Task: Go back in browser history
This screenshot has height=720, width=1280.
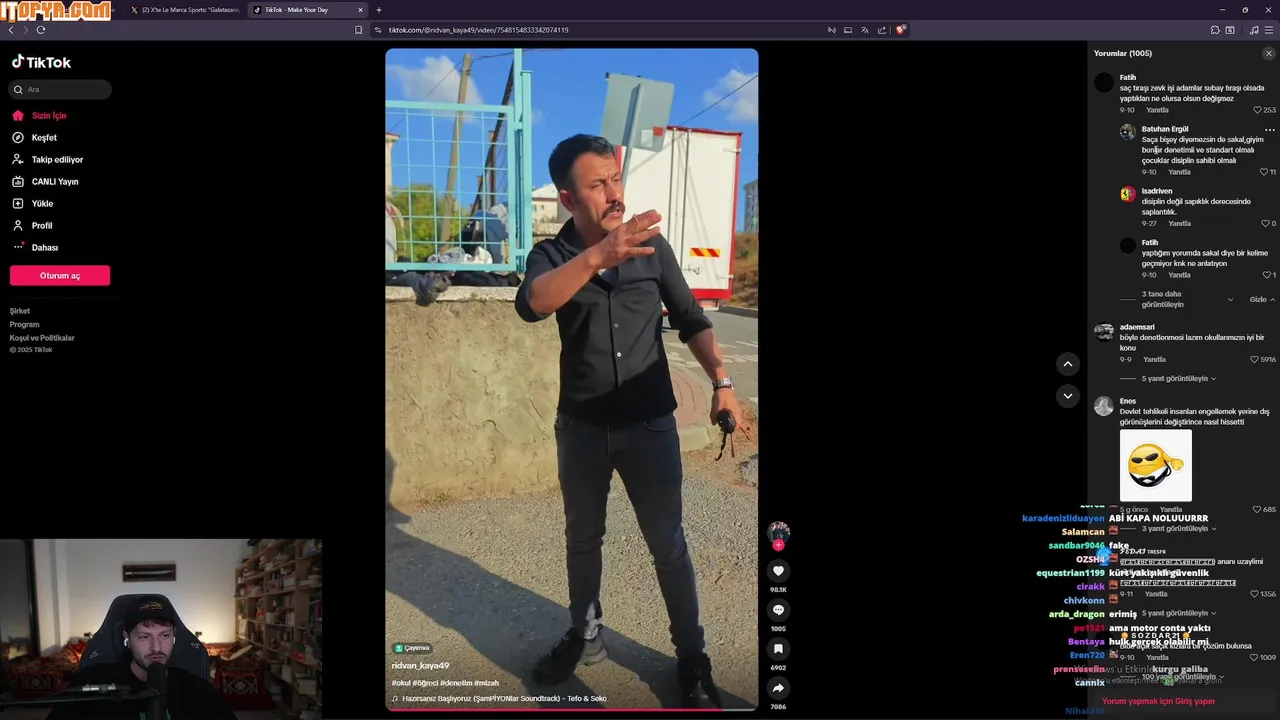Action: click(x=11, y=30)
